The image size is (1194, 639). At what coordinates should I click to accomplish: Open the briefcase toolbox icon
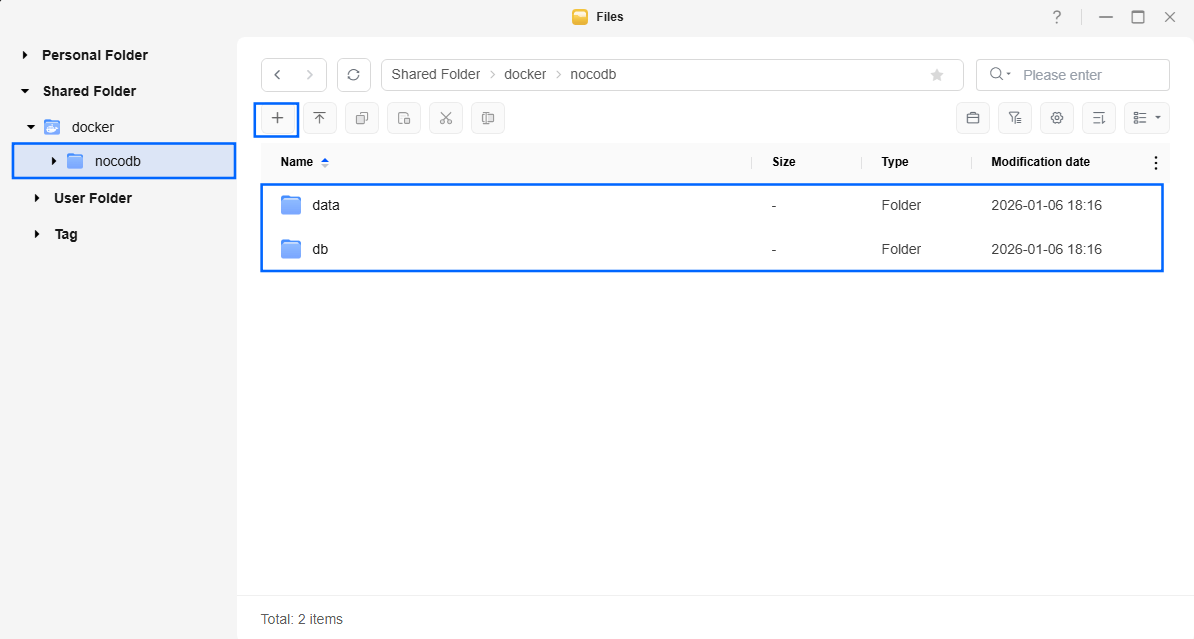coord(972,118)
